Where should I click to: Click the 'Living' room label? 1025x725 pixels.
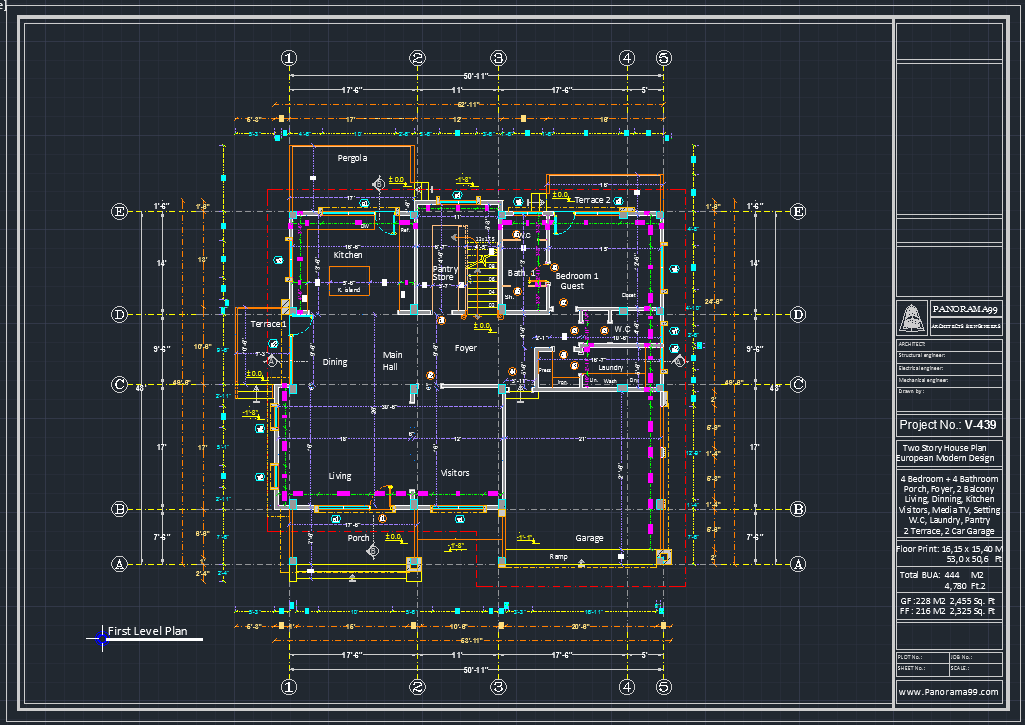click(x=339, y=476)
